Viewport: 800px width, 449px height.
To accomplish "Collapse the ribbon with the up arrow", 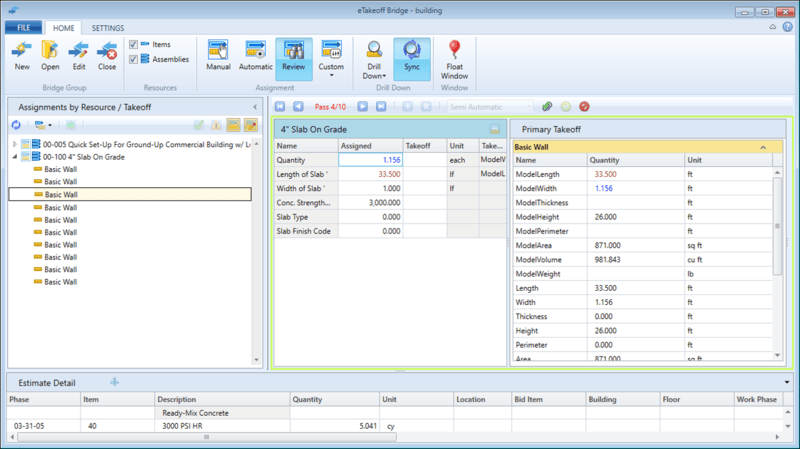I will pyautogui.click(x=773, y=27).
